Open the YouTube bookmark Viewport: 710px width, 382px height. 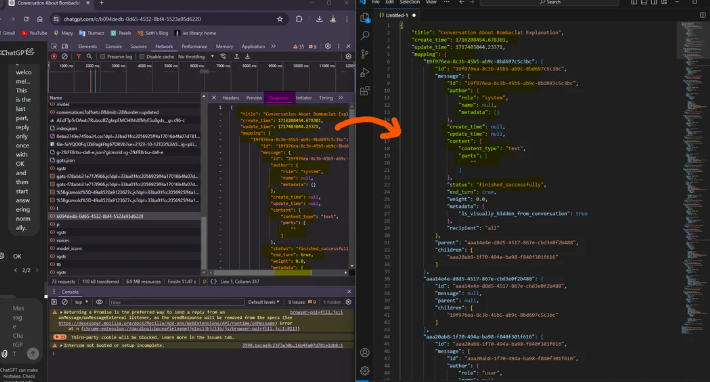[34, 33]
